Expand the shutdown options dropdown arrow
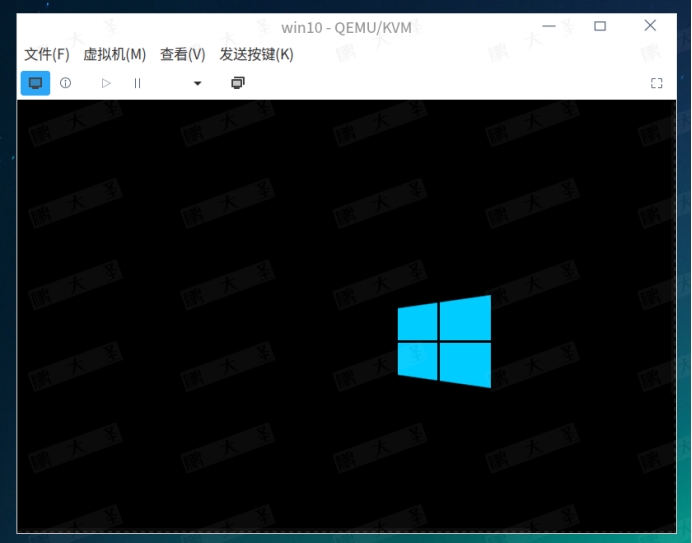 (197, 83)
